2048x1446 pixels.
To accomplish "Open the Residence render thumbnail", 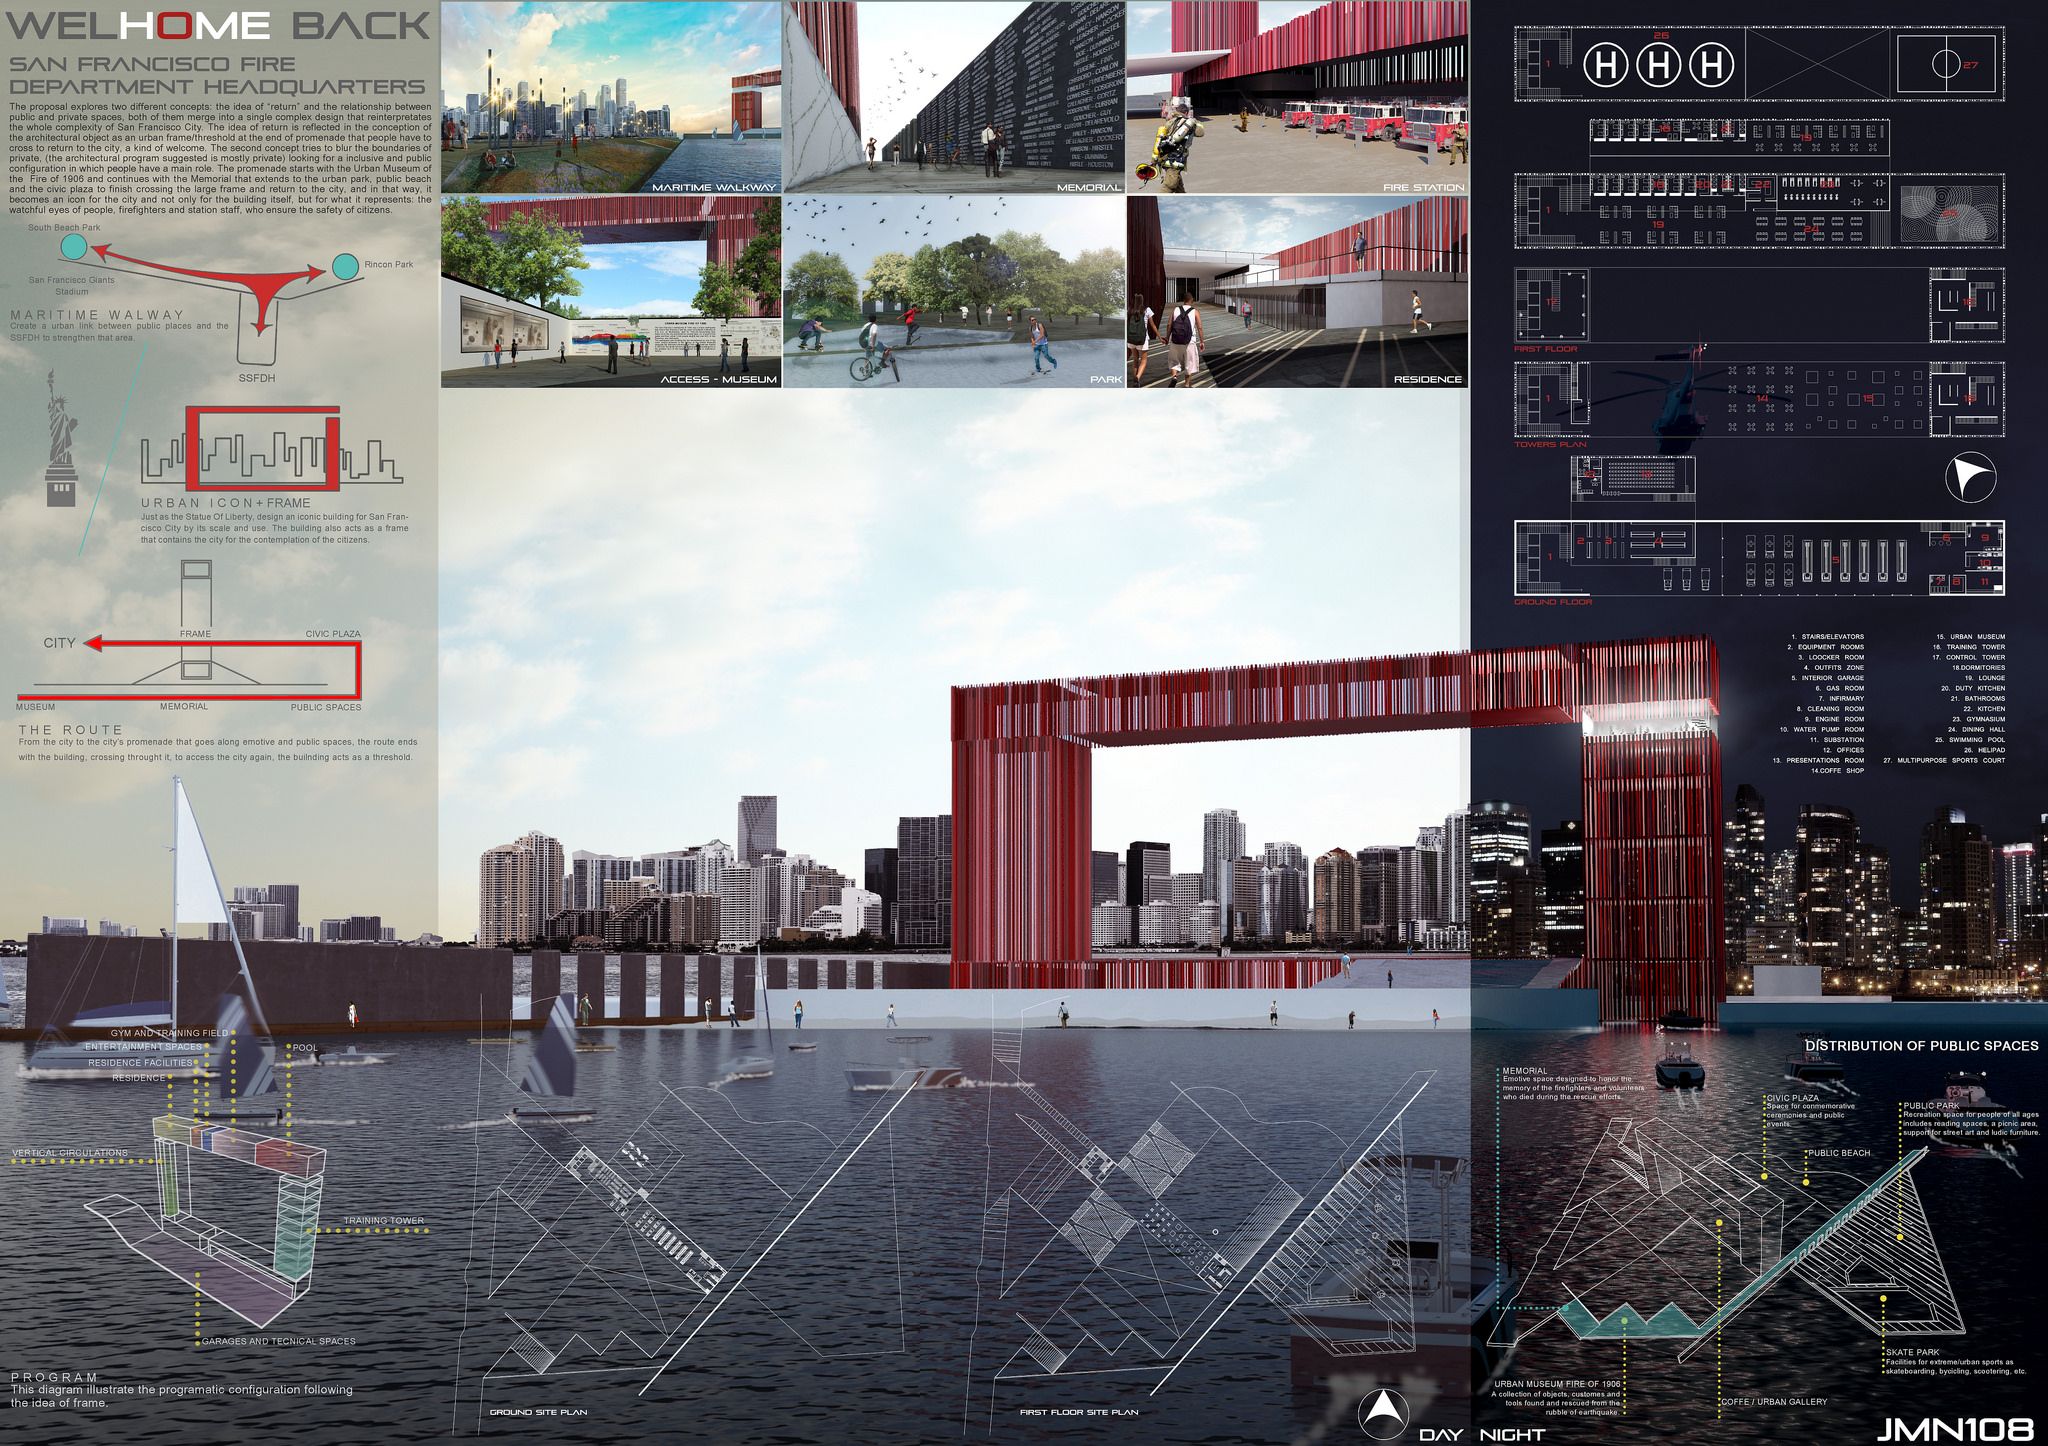I will click(x=1297, y=291).
